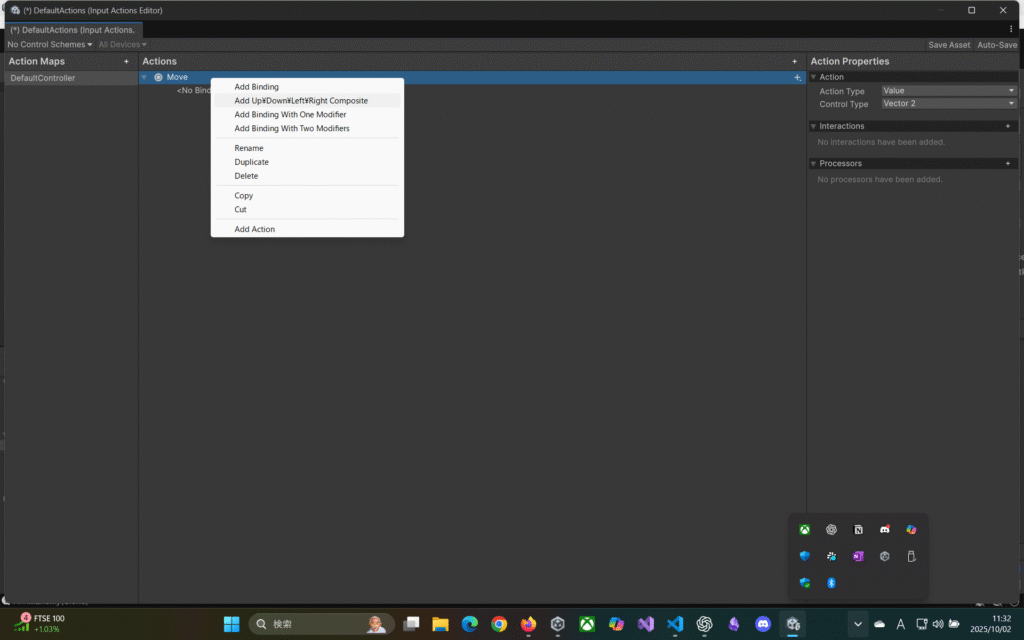Open Discord from the taskbar

tap(763, 624)
